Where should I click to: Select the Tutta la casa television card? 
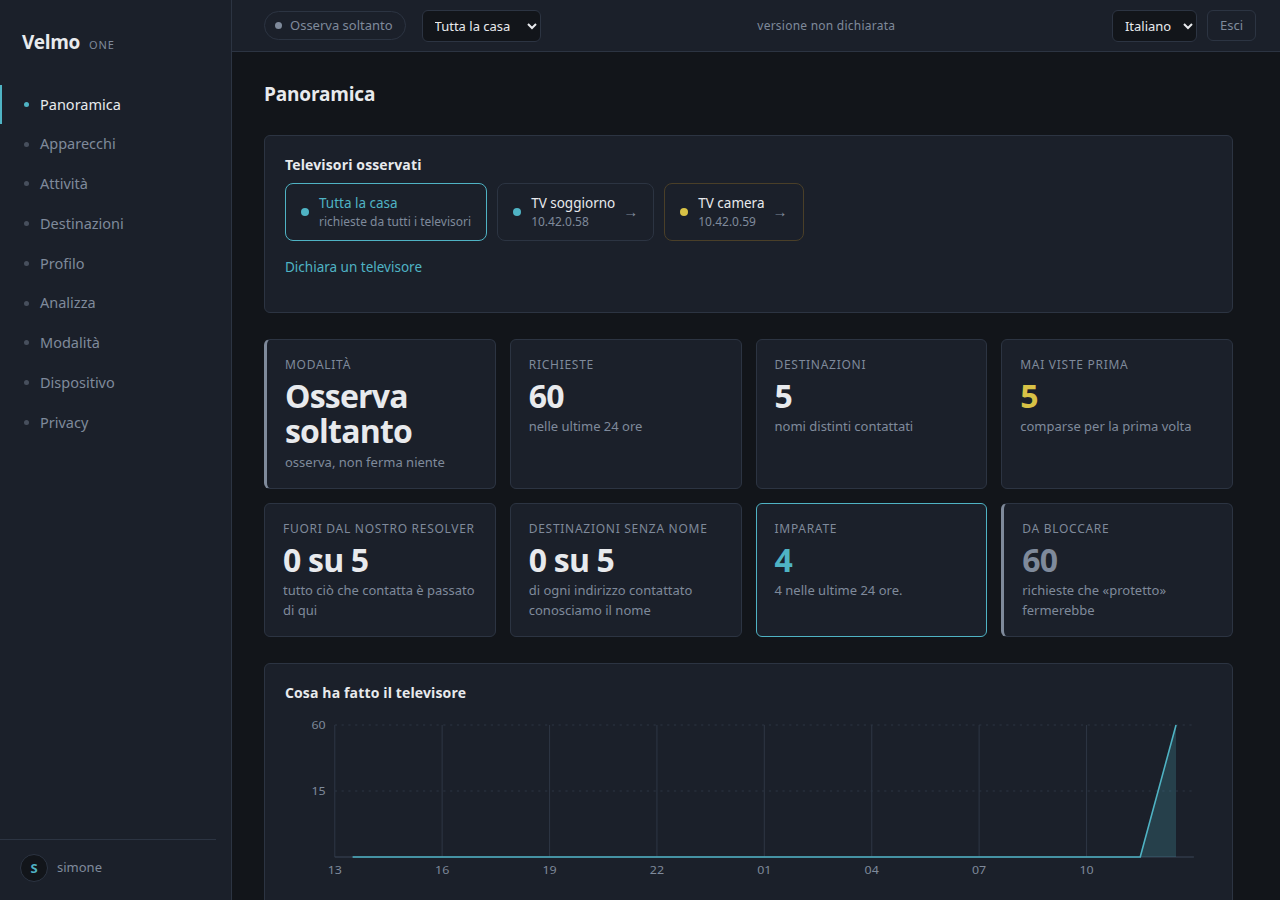[x=386, y=212]
